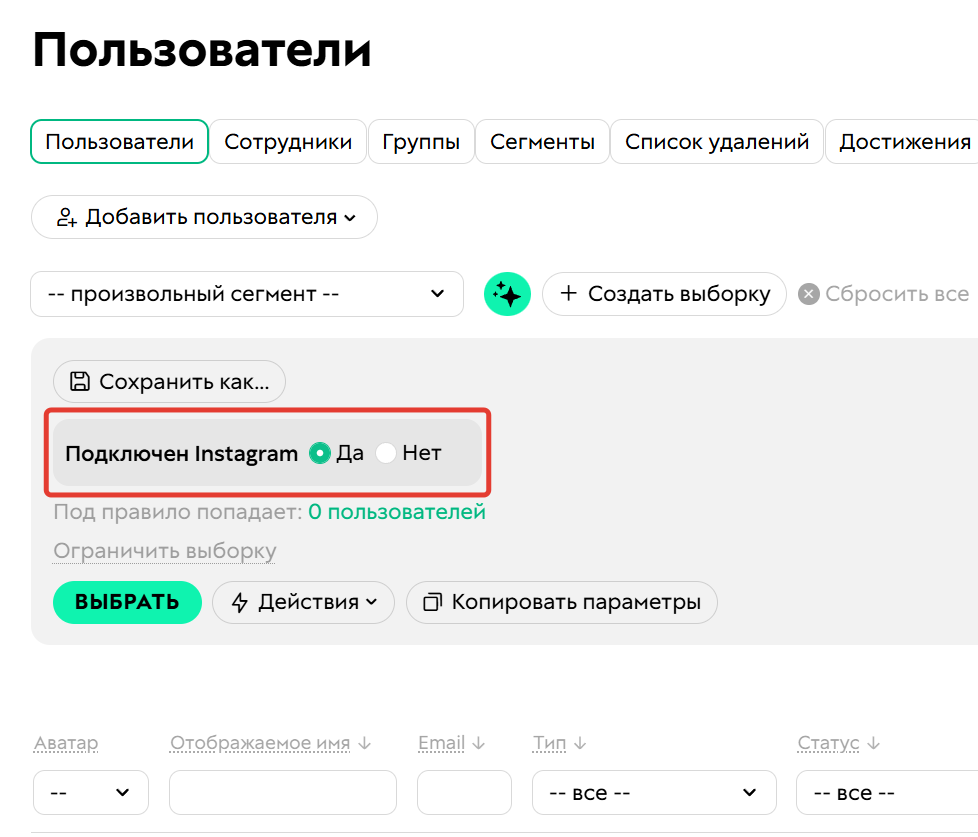Go to the Список удалений tab
Image resolution: width=978 pixels, height=837 pixels.
[717, 142]
